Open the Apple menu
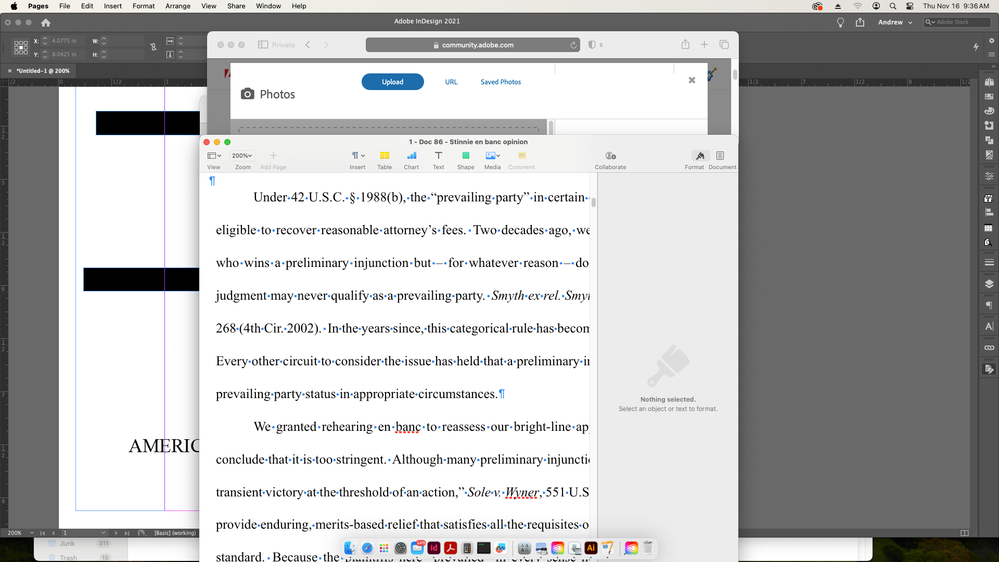 point(14,6)
